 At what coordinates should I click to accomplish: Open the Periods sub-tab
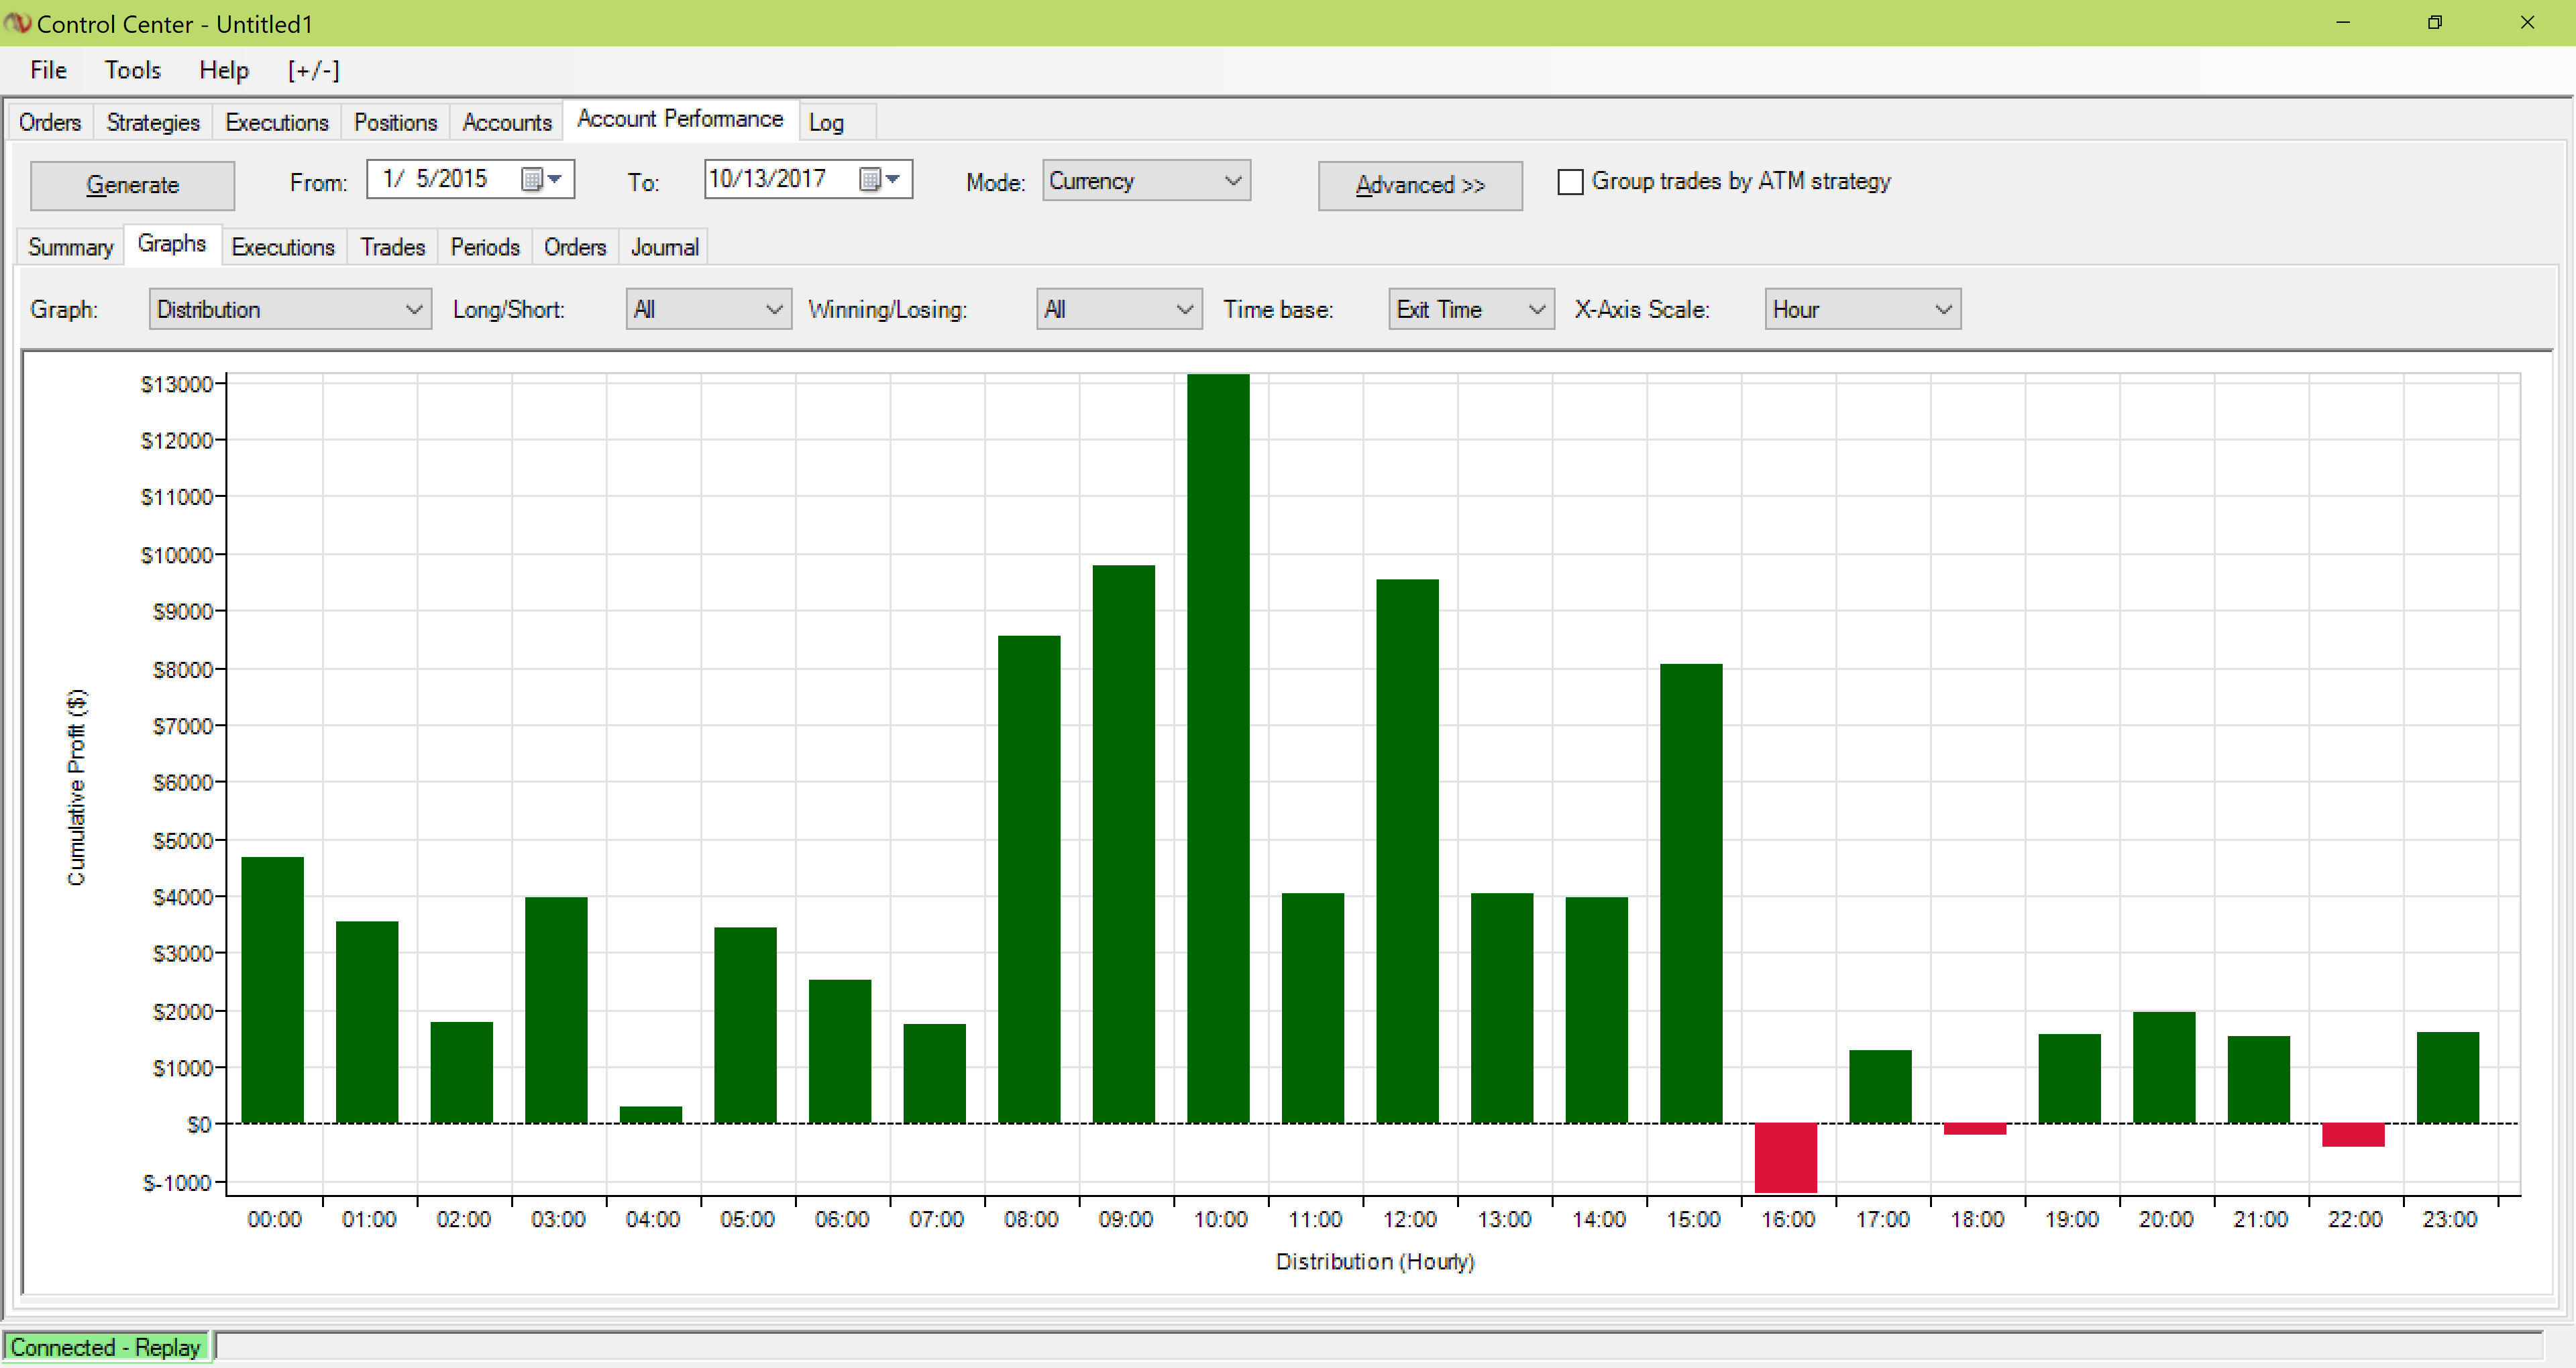coord(485,247)
